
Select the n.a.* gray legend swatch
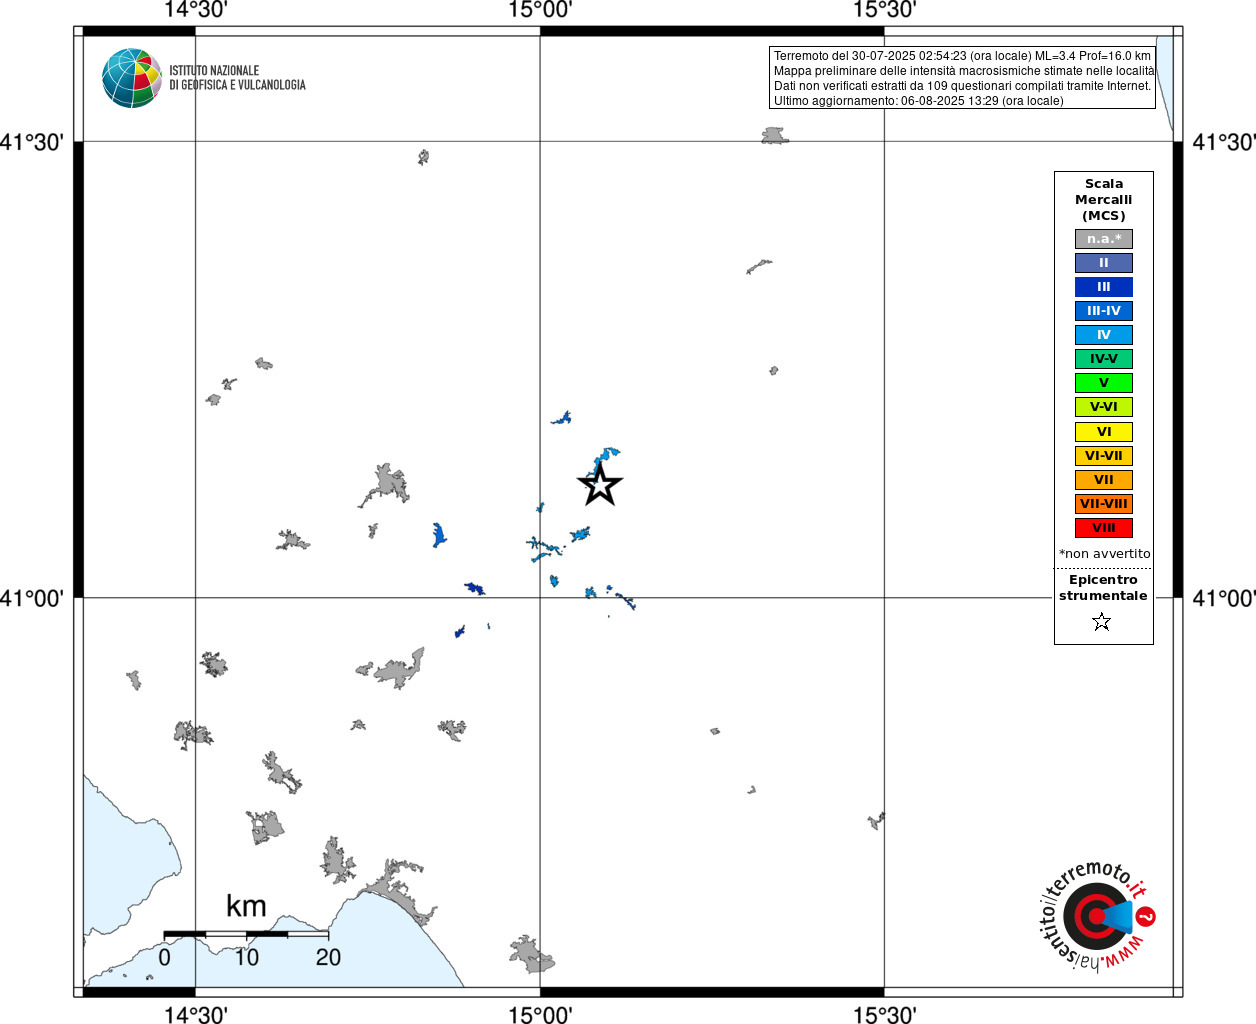(x=1104, y=239)
